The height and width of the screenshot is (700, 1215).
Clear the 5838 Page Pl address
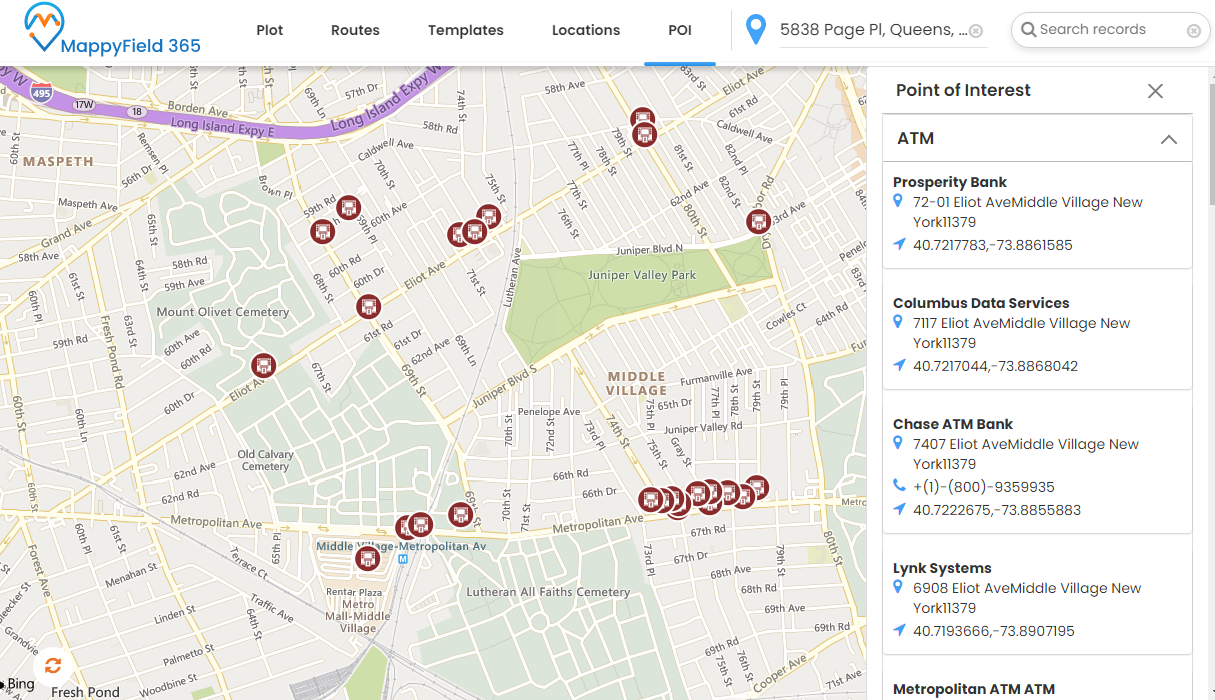coord(976,31)
